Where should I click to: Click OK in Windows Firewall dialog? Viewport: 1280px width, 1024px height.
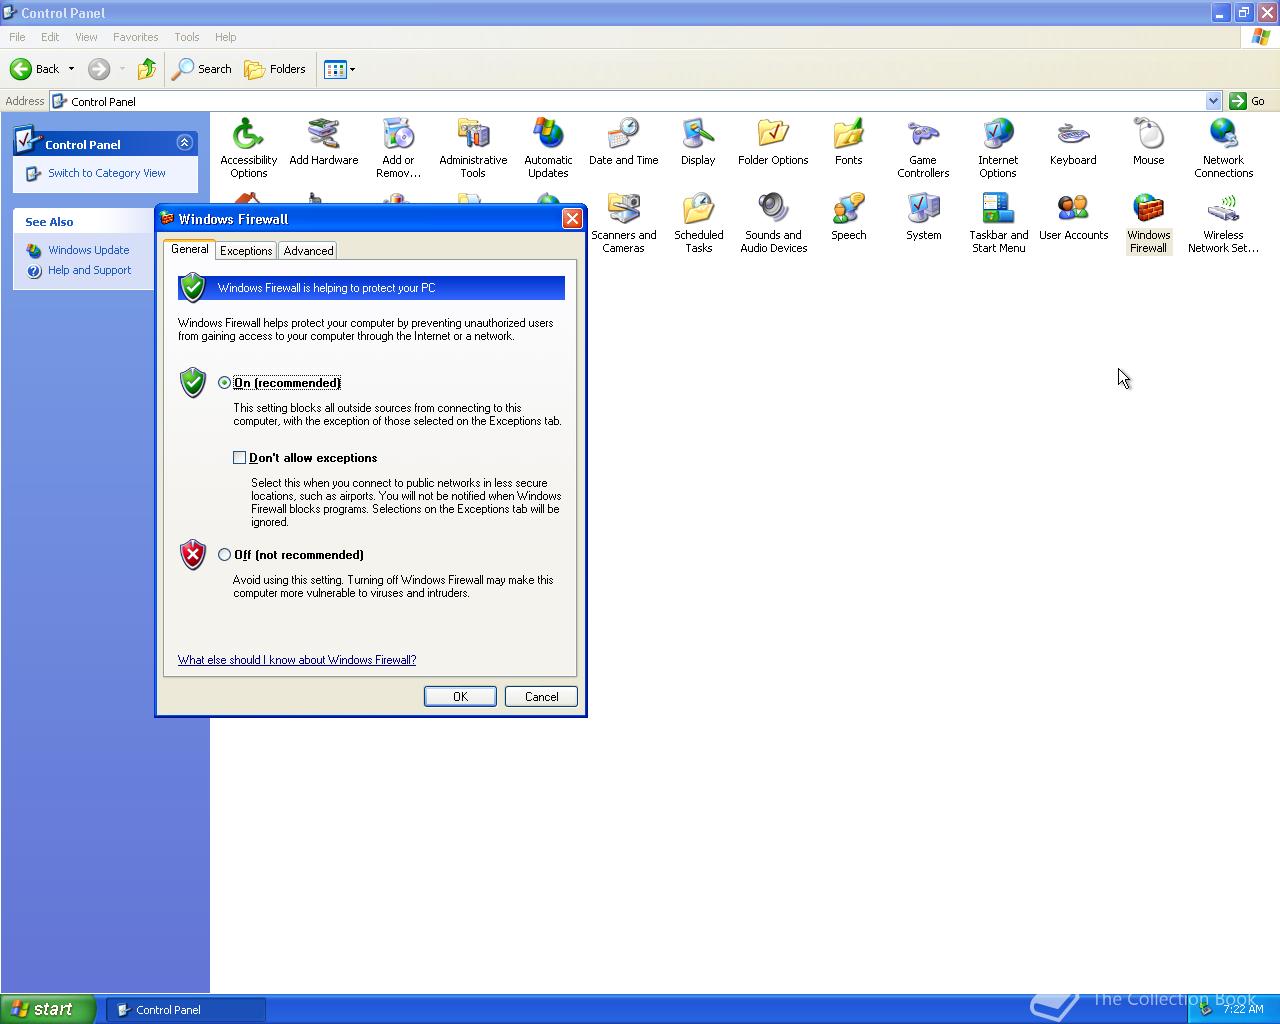click(460, 697)
